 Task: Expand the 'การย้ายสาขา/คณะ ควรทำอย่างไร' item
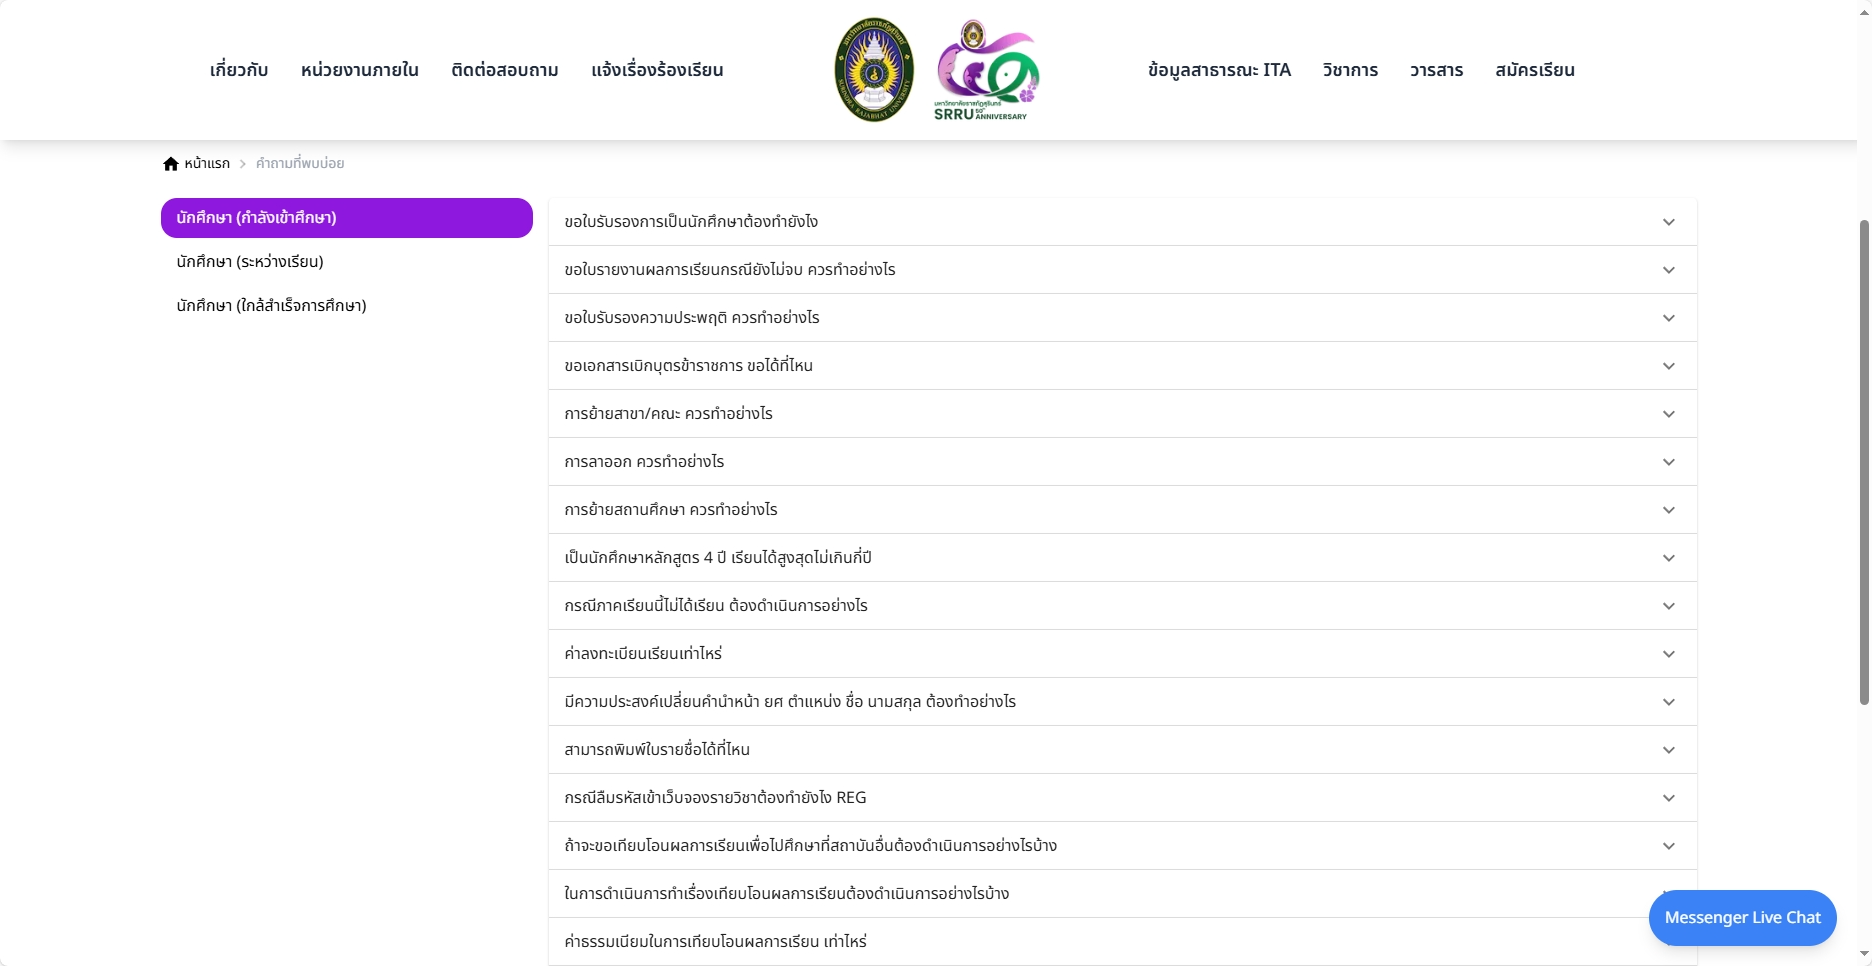pos(1118,413)
